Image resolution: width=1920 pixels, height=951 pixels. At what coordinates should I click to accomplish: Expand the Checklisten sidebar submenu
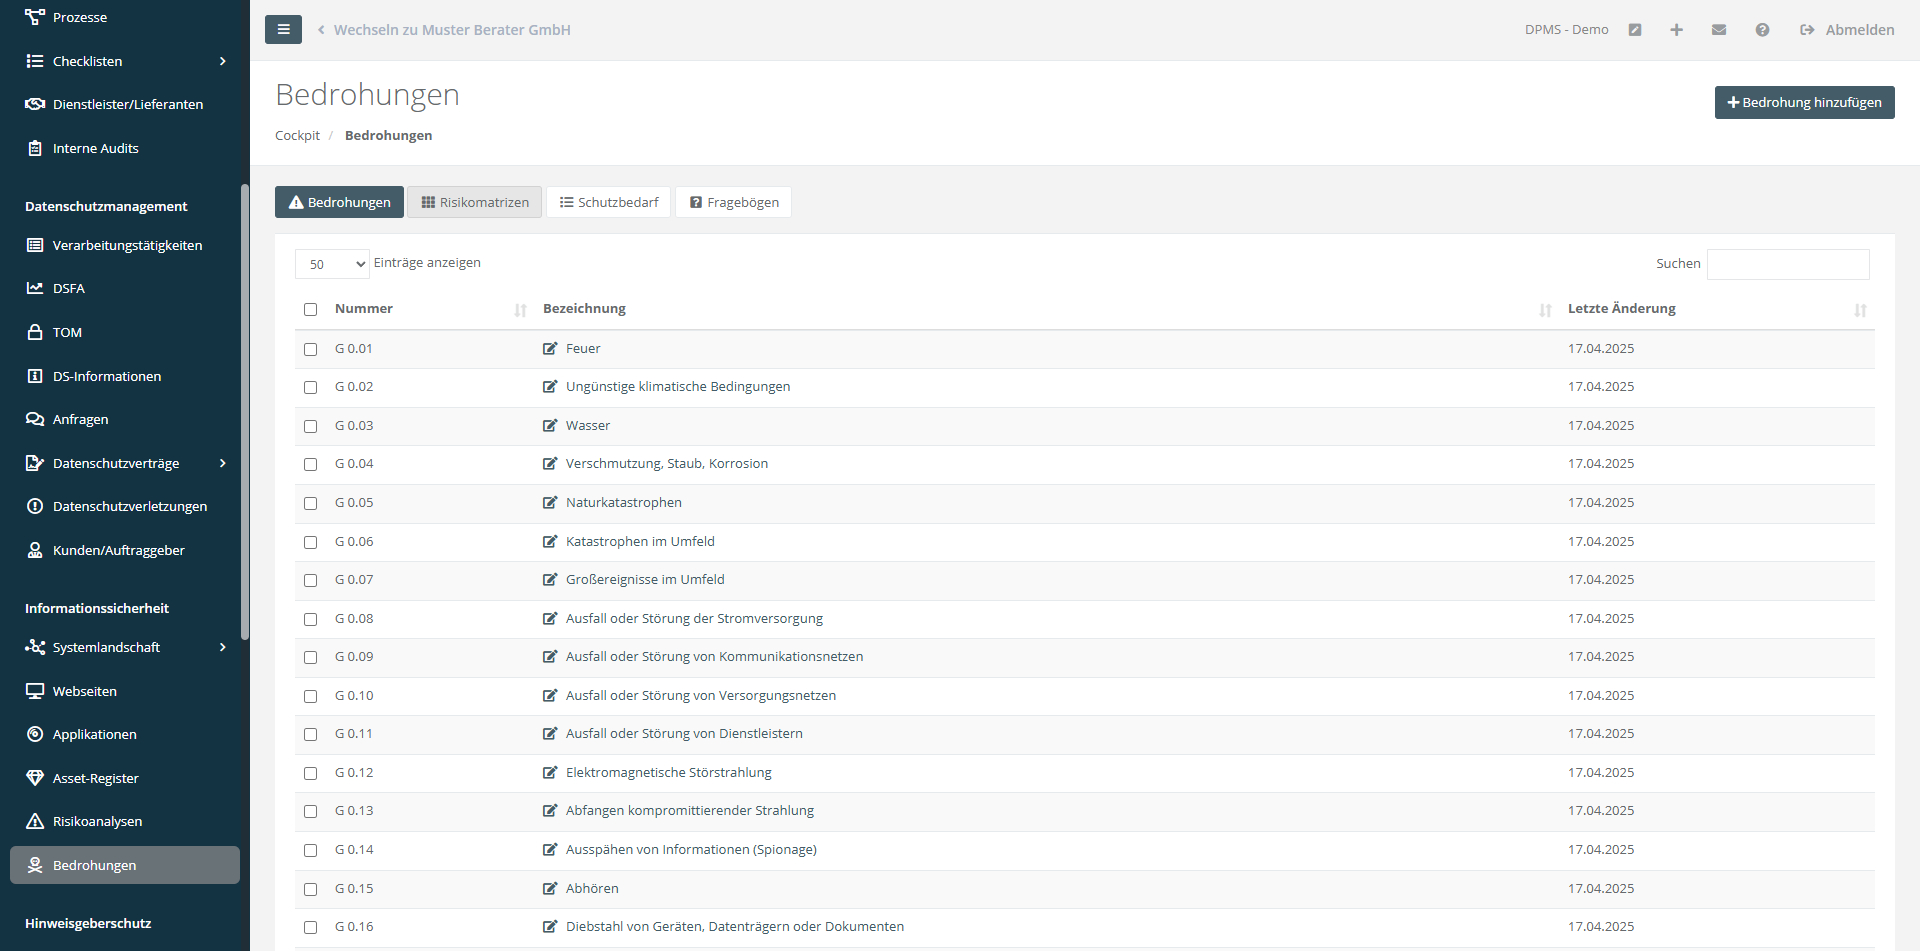click(x=222, y=61)
